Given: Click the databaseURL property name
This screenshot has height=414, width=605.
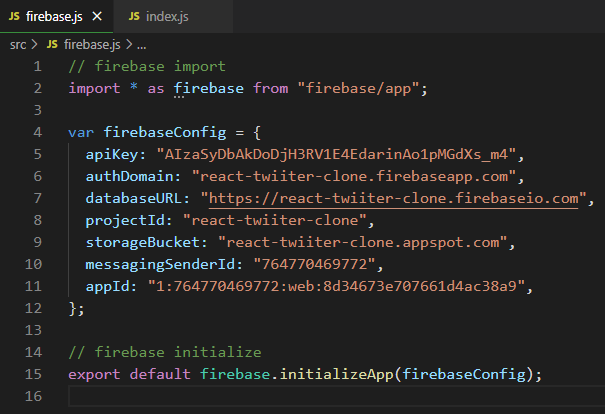Looking at the screenshot, I should 134,198.
